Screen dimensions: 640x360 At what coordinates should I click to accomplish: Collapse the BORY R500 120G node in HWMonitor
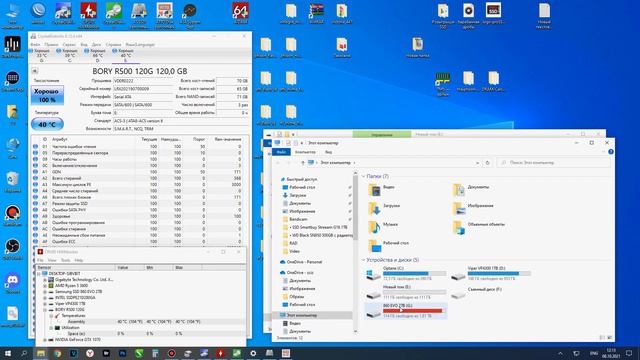[45, 310]
